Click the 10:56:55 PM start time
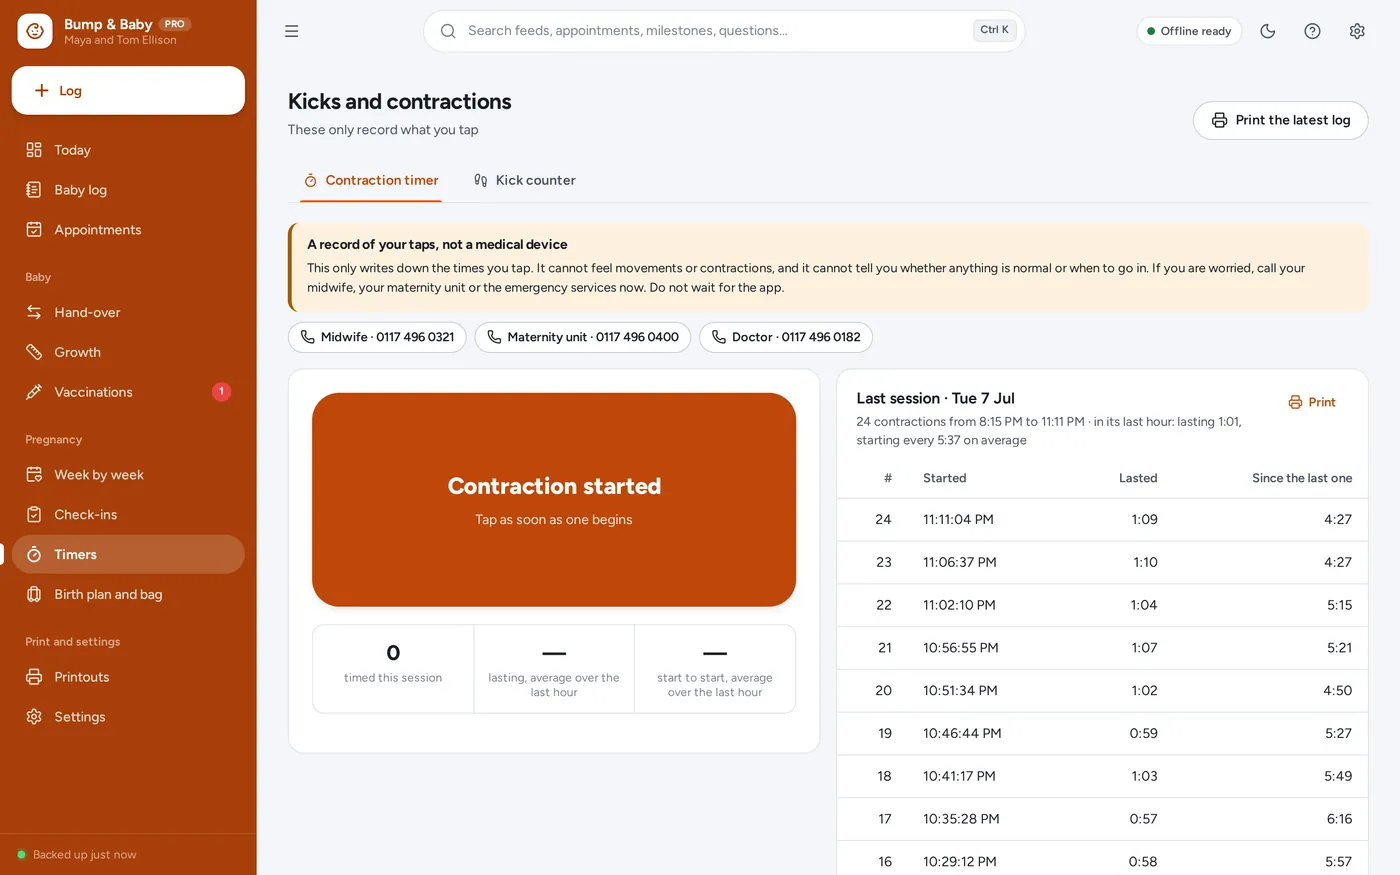The width and height of the screenshot is (1400, 875). coord(961,648)
